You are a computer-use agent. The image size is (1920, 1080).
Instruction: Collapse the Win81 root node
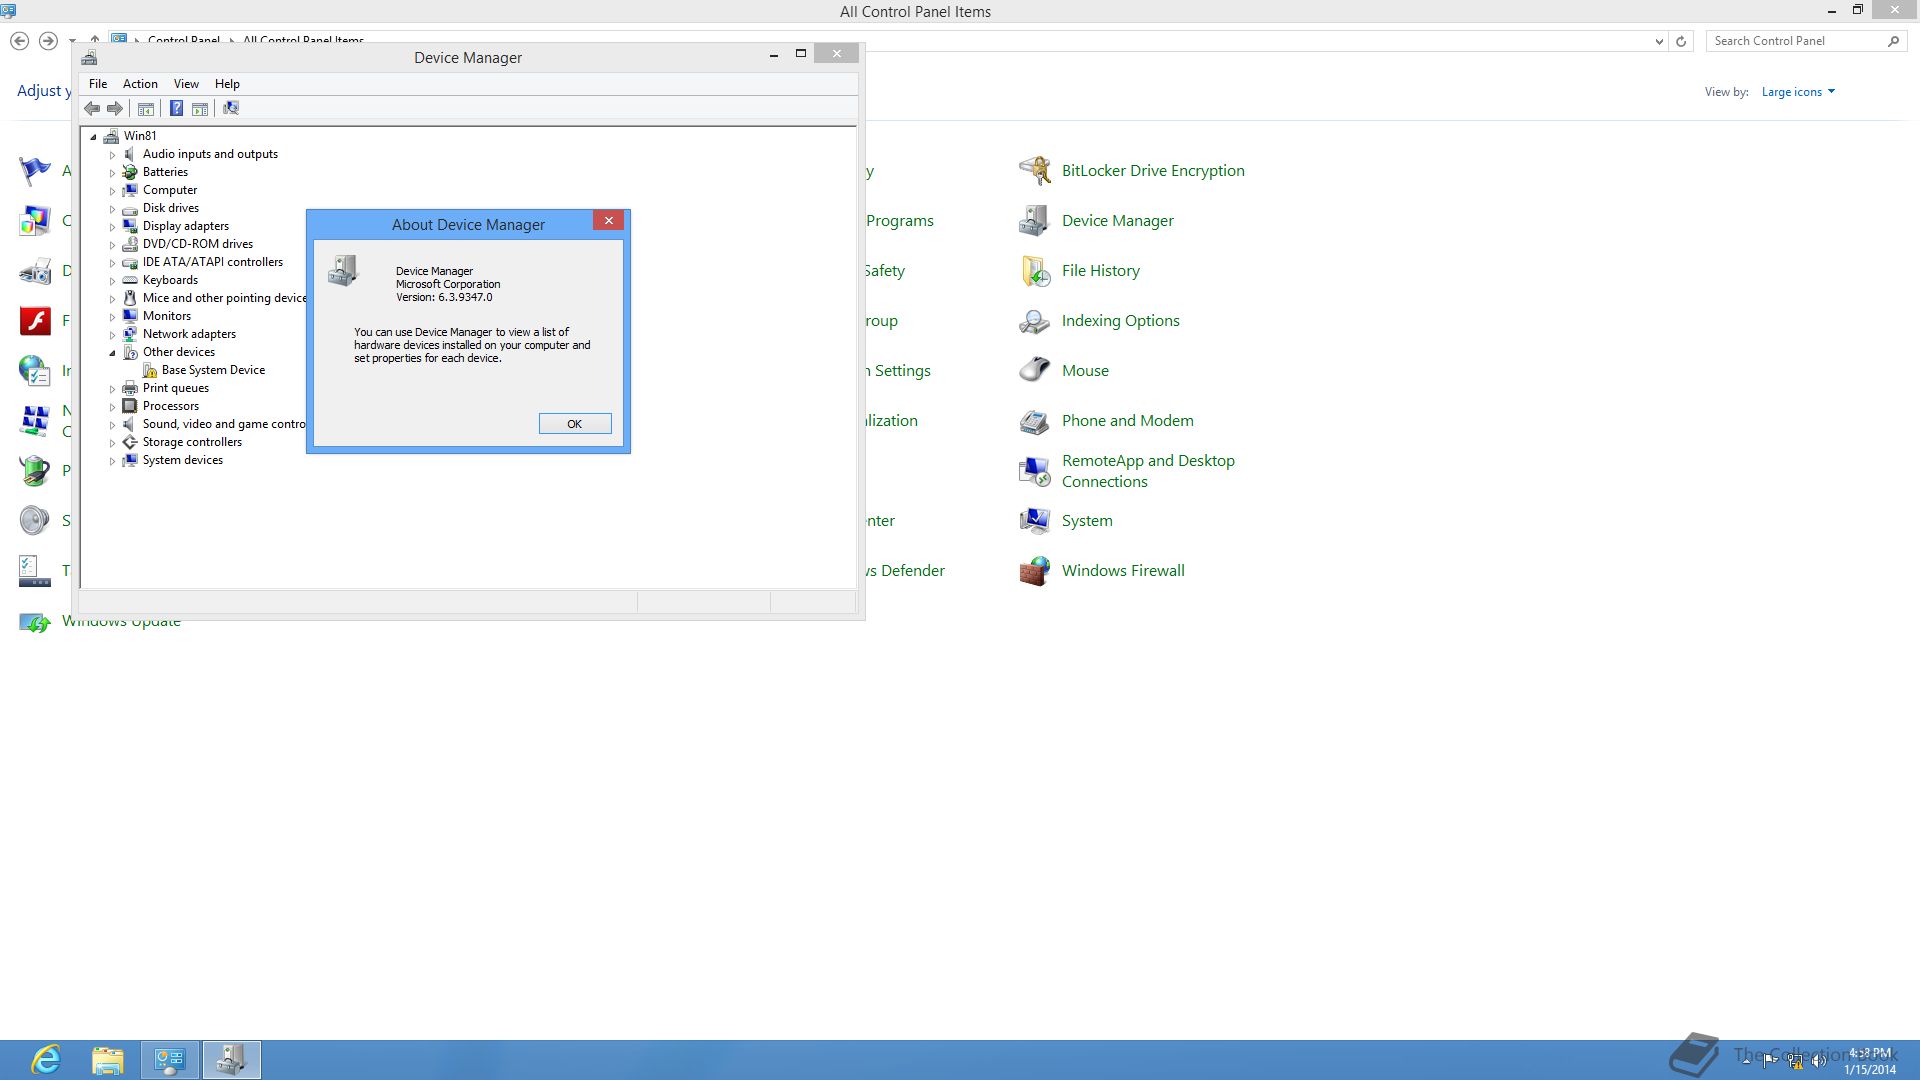point(94,137)
